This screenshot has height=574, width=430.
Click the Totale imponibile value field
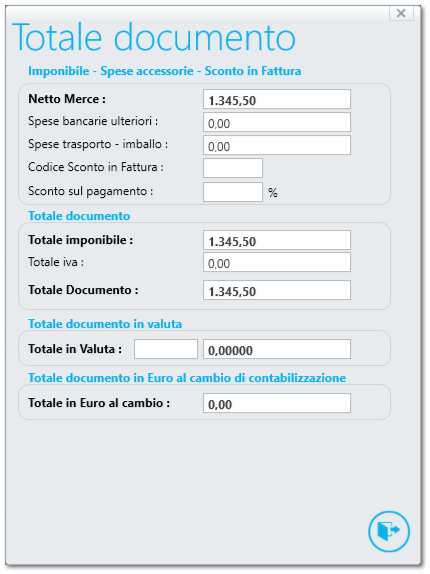pos(277,240)
